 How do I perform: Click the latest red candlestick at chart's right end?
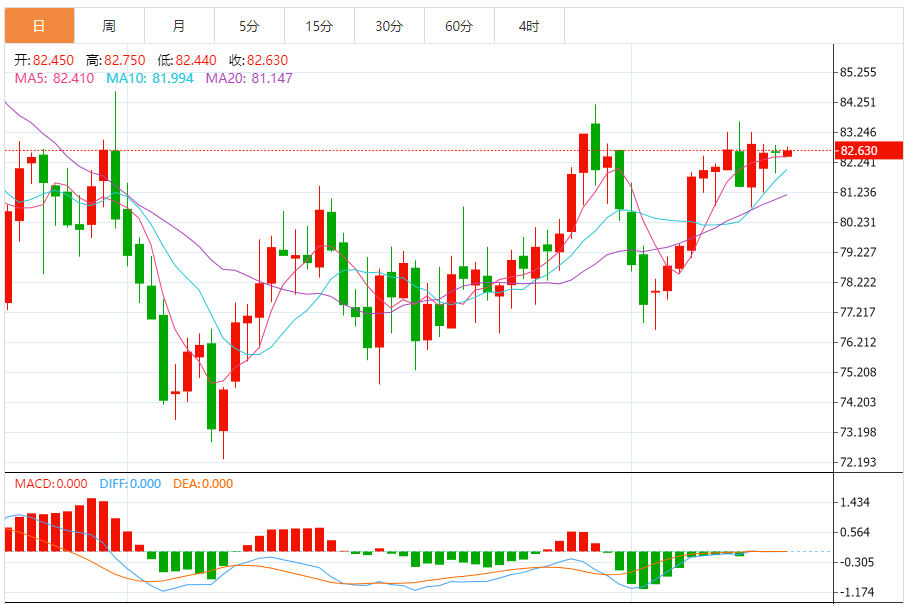pyautogui.click(x=787, y=153)
